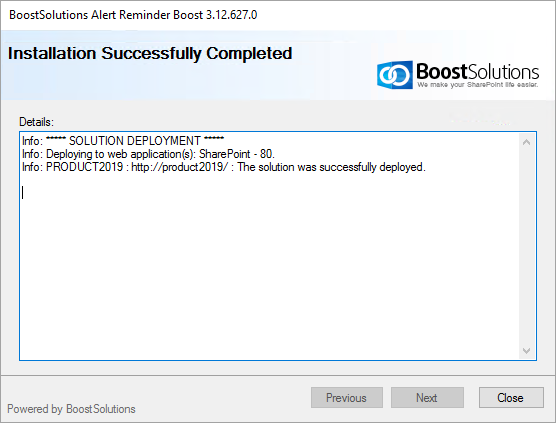
Task: Click the Details: label
Action: click(36, 122)
